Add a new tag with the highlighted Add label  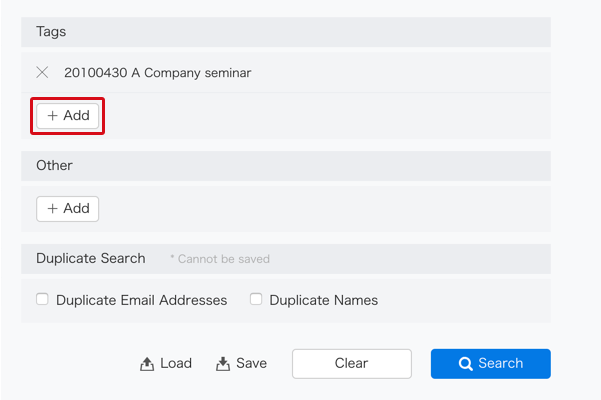(76, 115)
